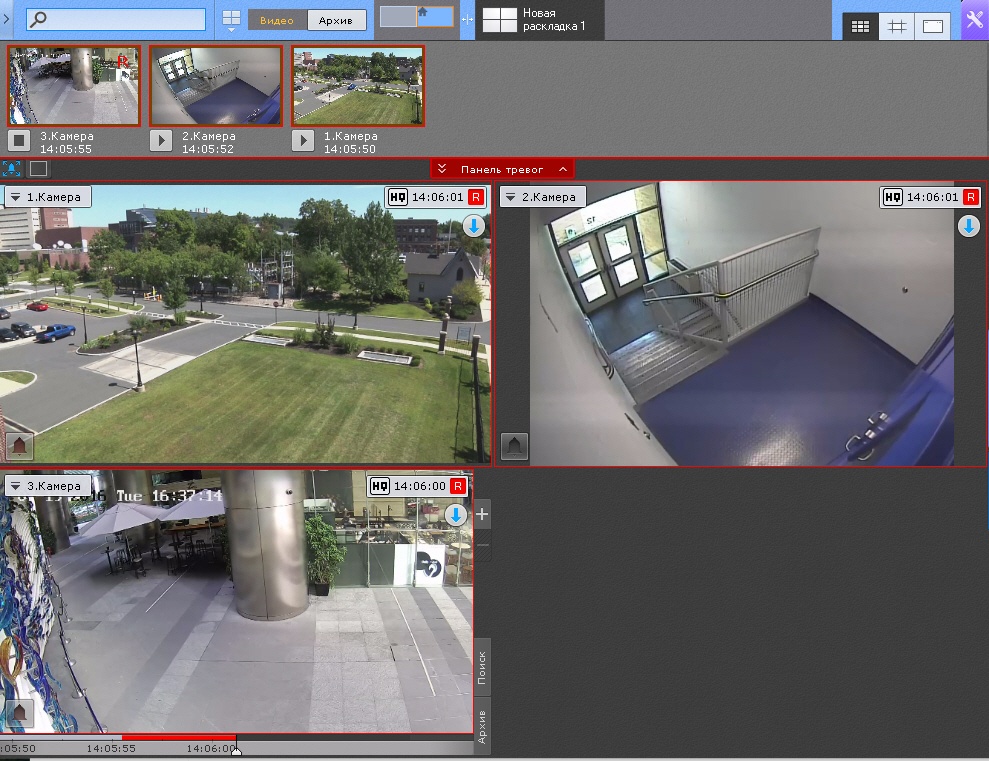Click the timeline position marker at 14:06:00
The image size is (989, 761).
click(x=236, y=750)
